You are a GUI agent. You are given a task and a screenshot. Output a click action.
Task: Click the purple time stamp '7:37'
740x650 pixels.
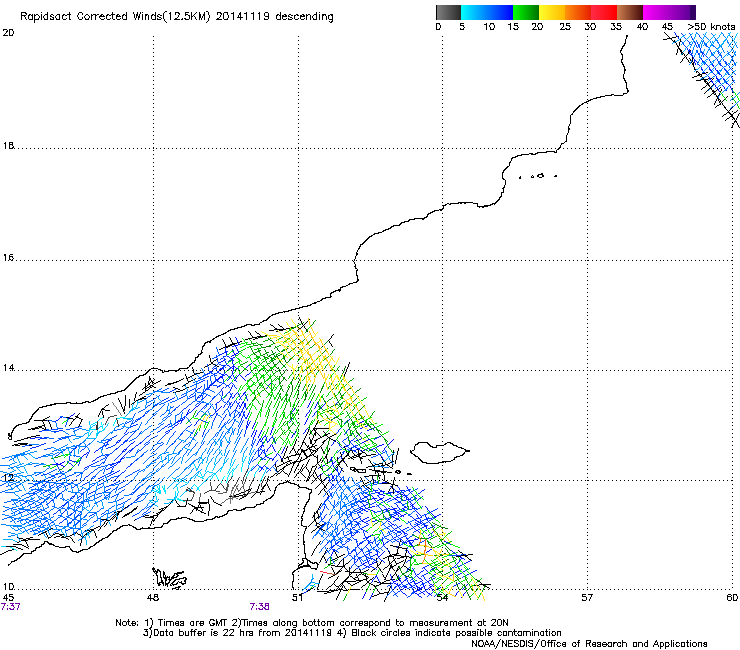10,607
